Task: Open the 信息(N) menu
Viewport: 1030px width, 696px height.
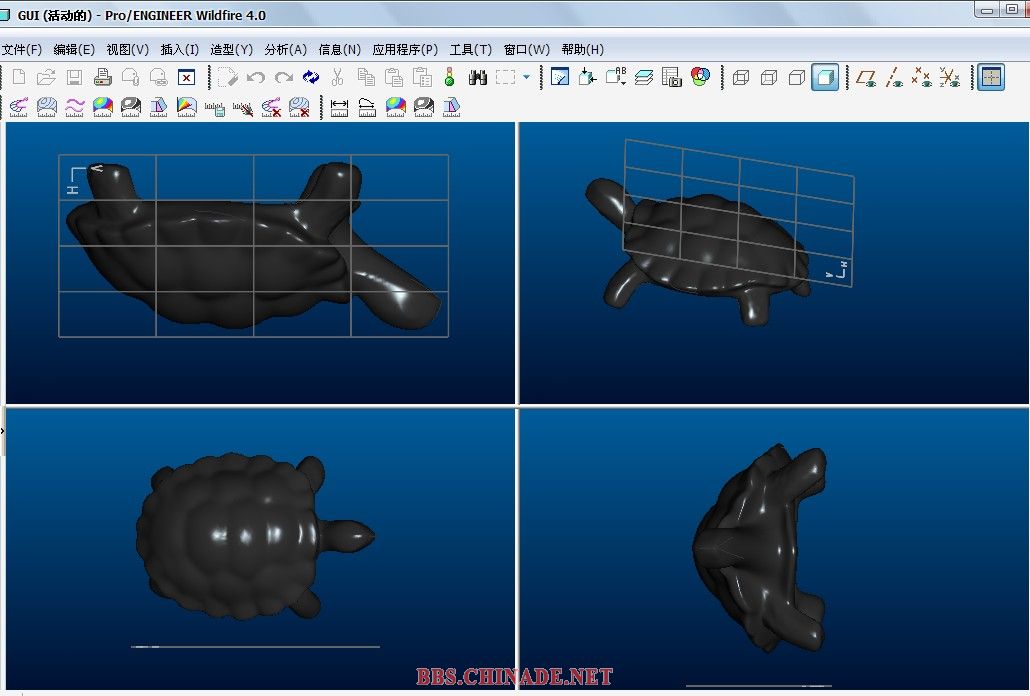Action: pos(340,50)
